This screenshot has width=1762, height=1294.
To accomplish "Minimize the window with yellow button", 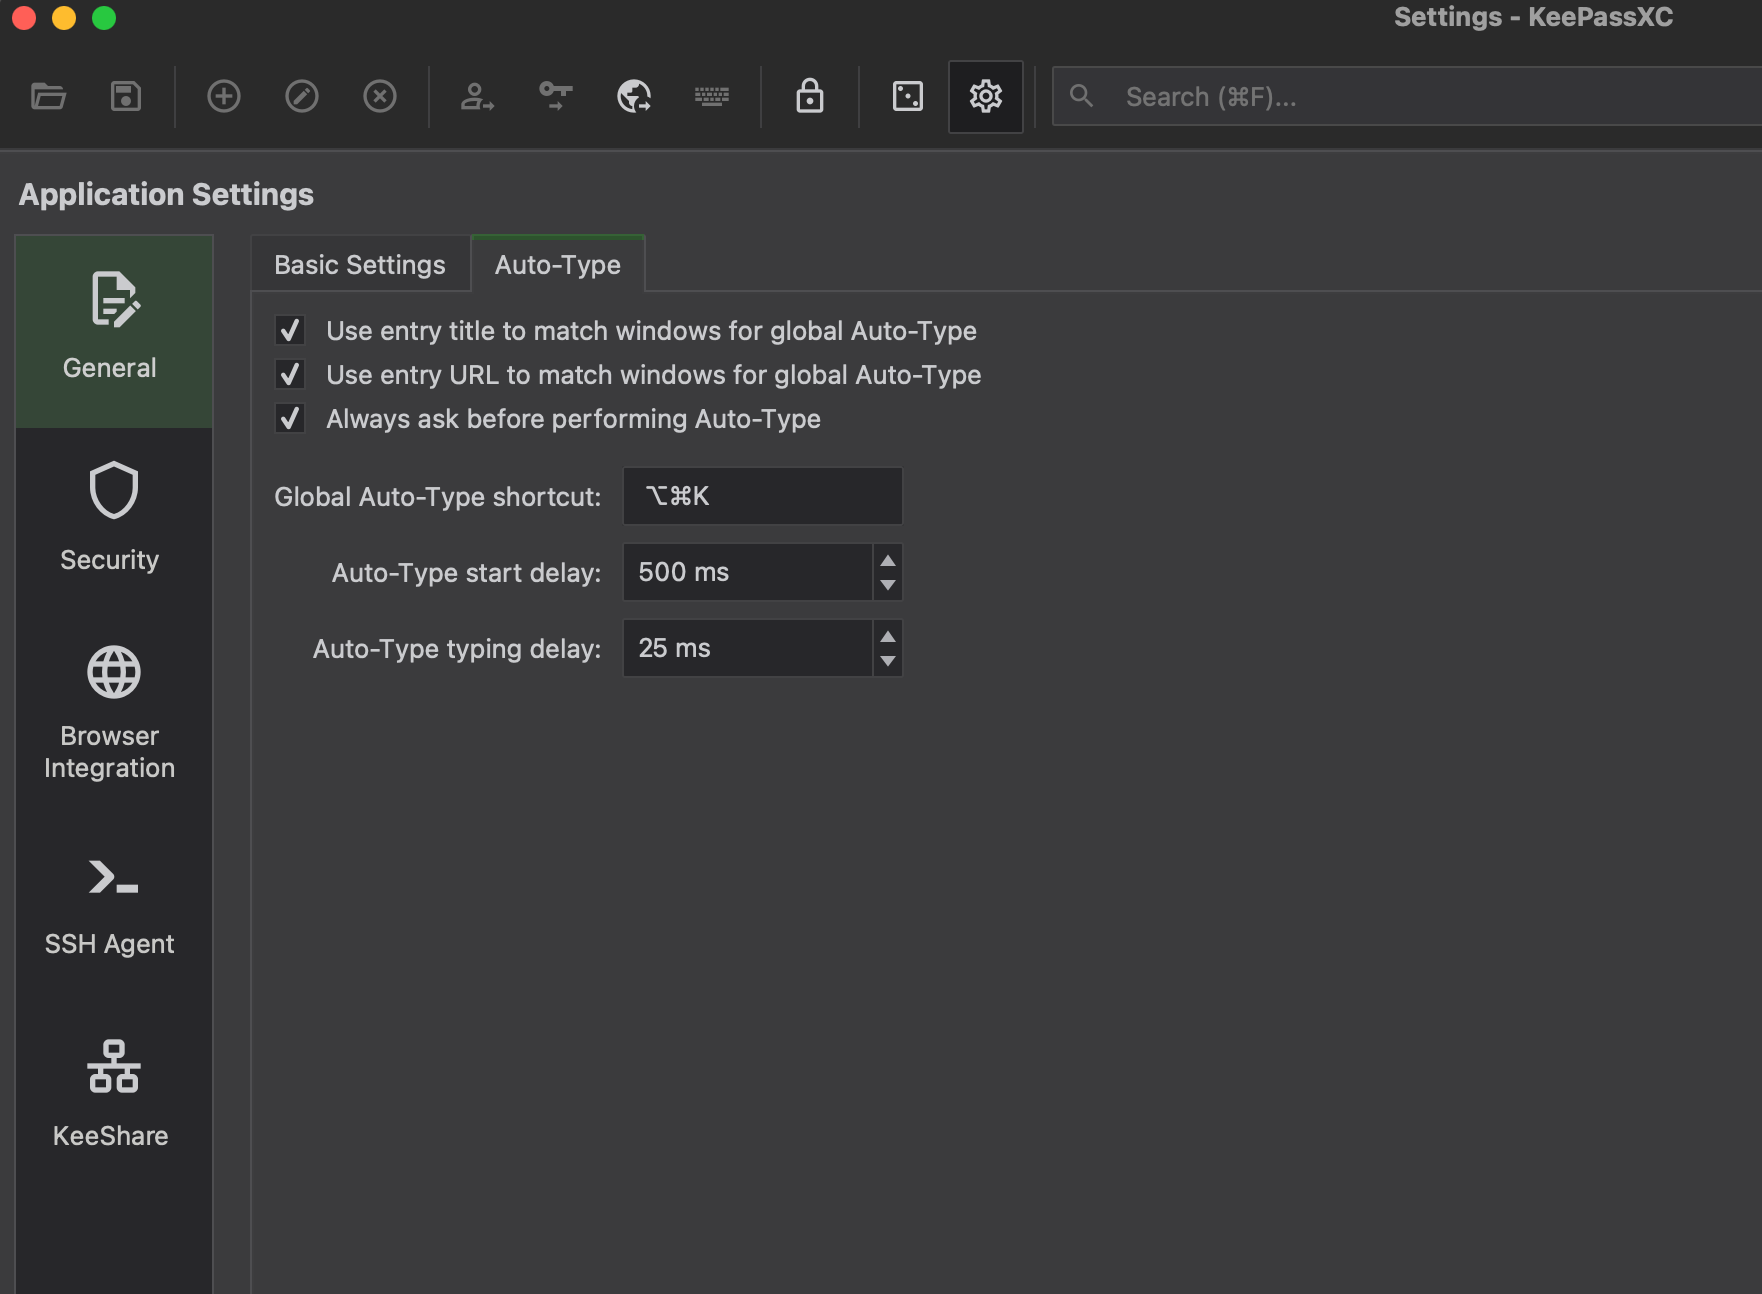I will (x=64, y=17).
